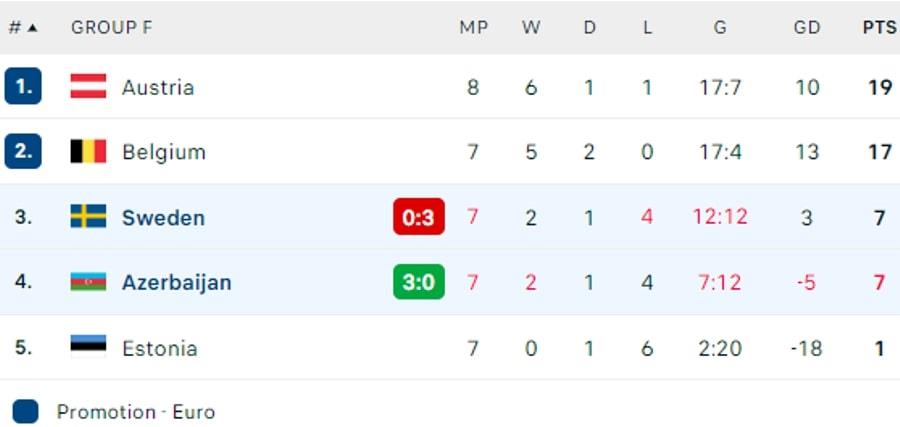This screenshot has width=900, height=427.
Task: Sort standings by MP column header
Action: (473, 28)
